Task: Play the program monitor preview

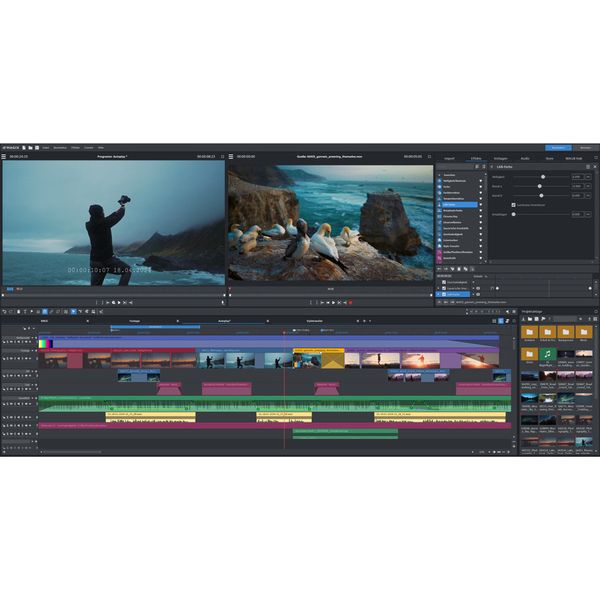Action: [119, 303]
